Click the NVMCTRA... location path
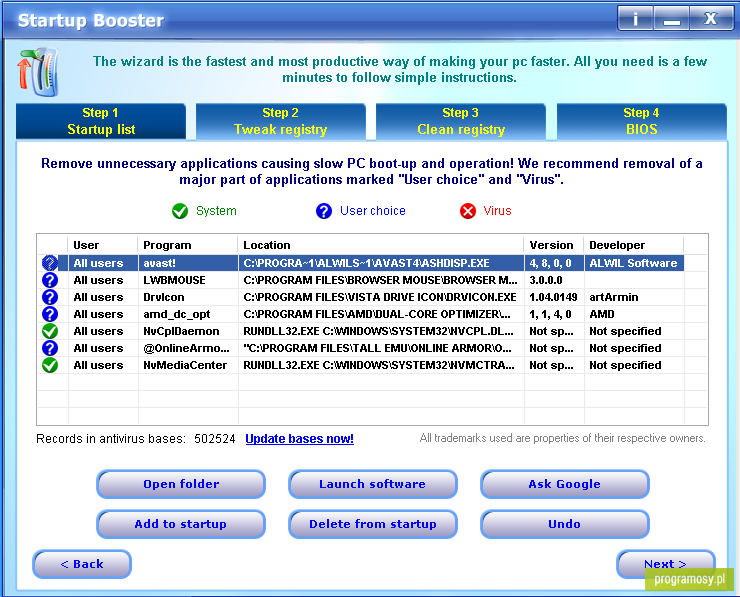 point(379,365)
